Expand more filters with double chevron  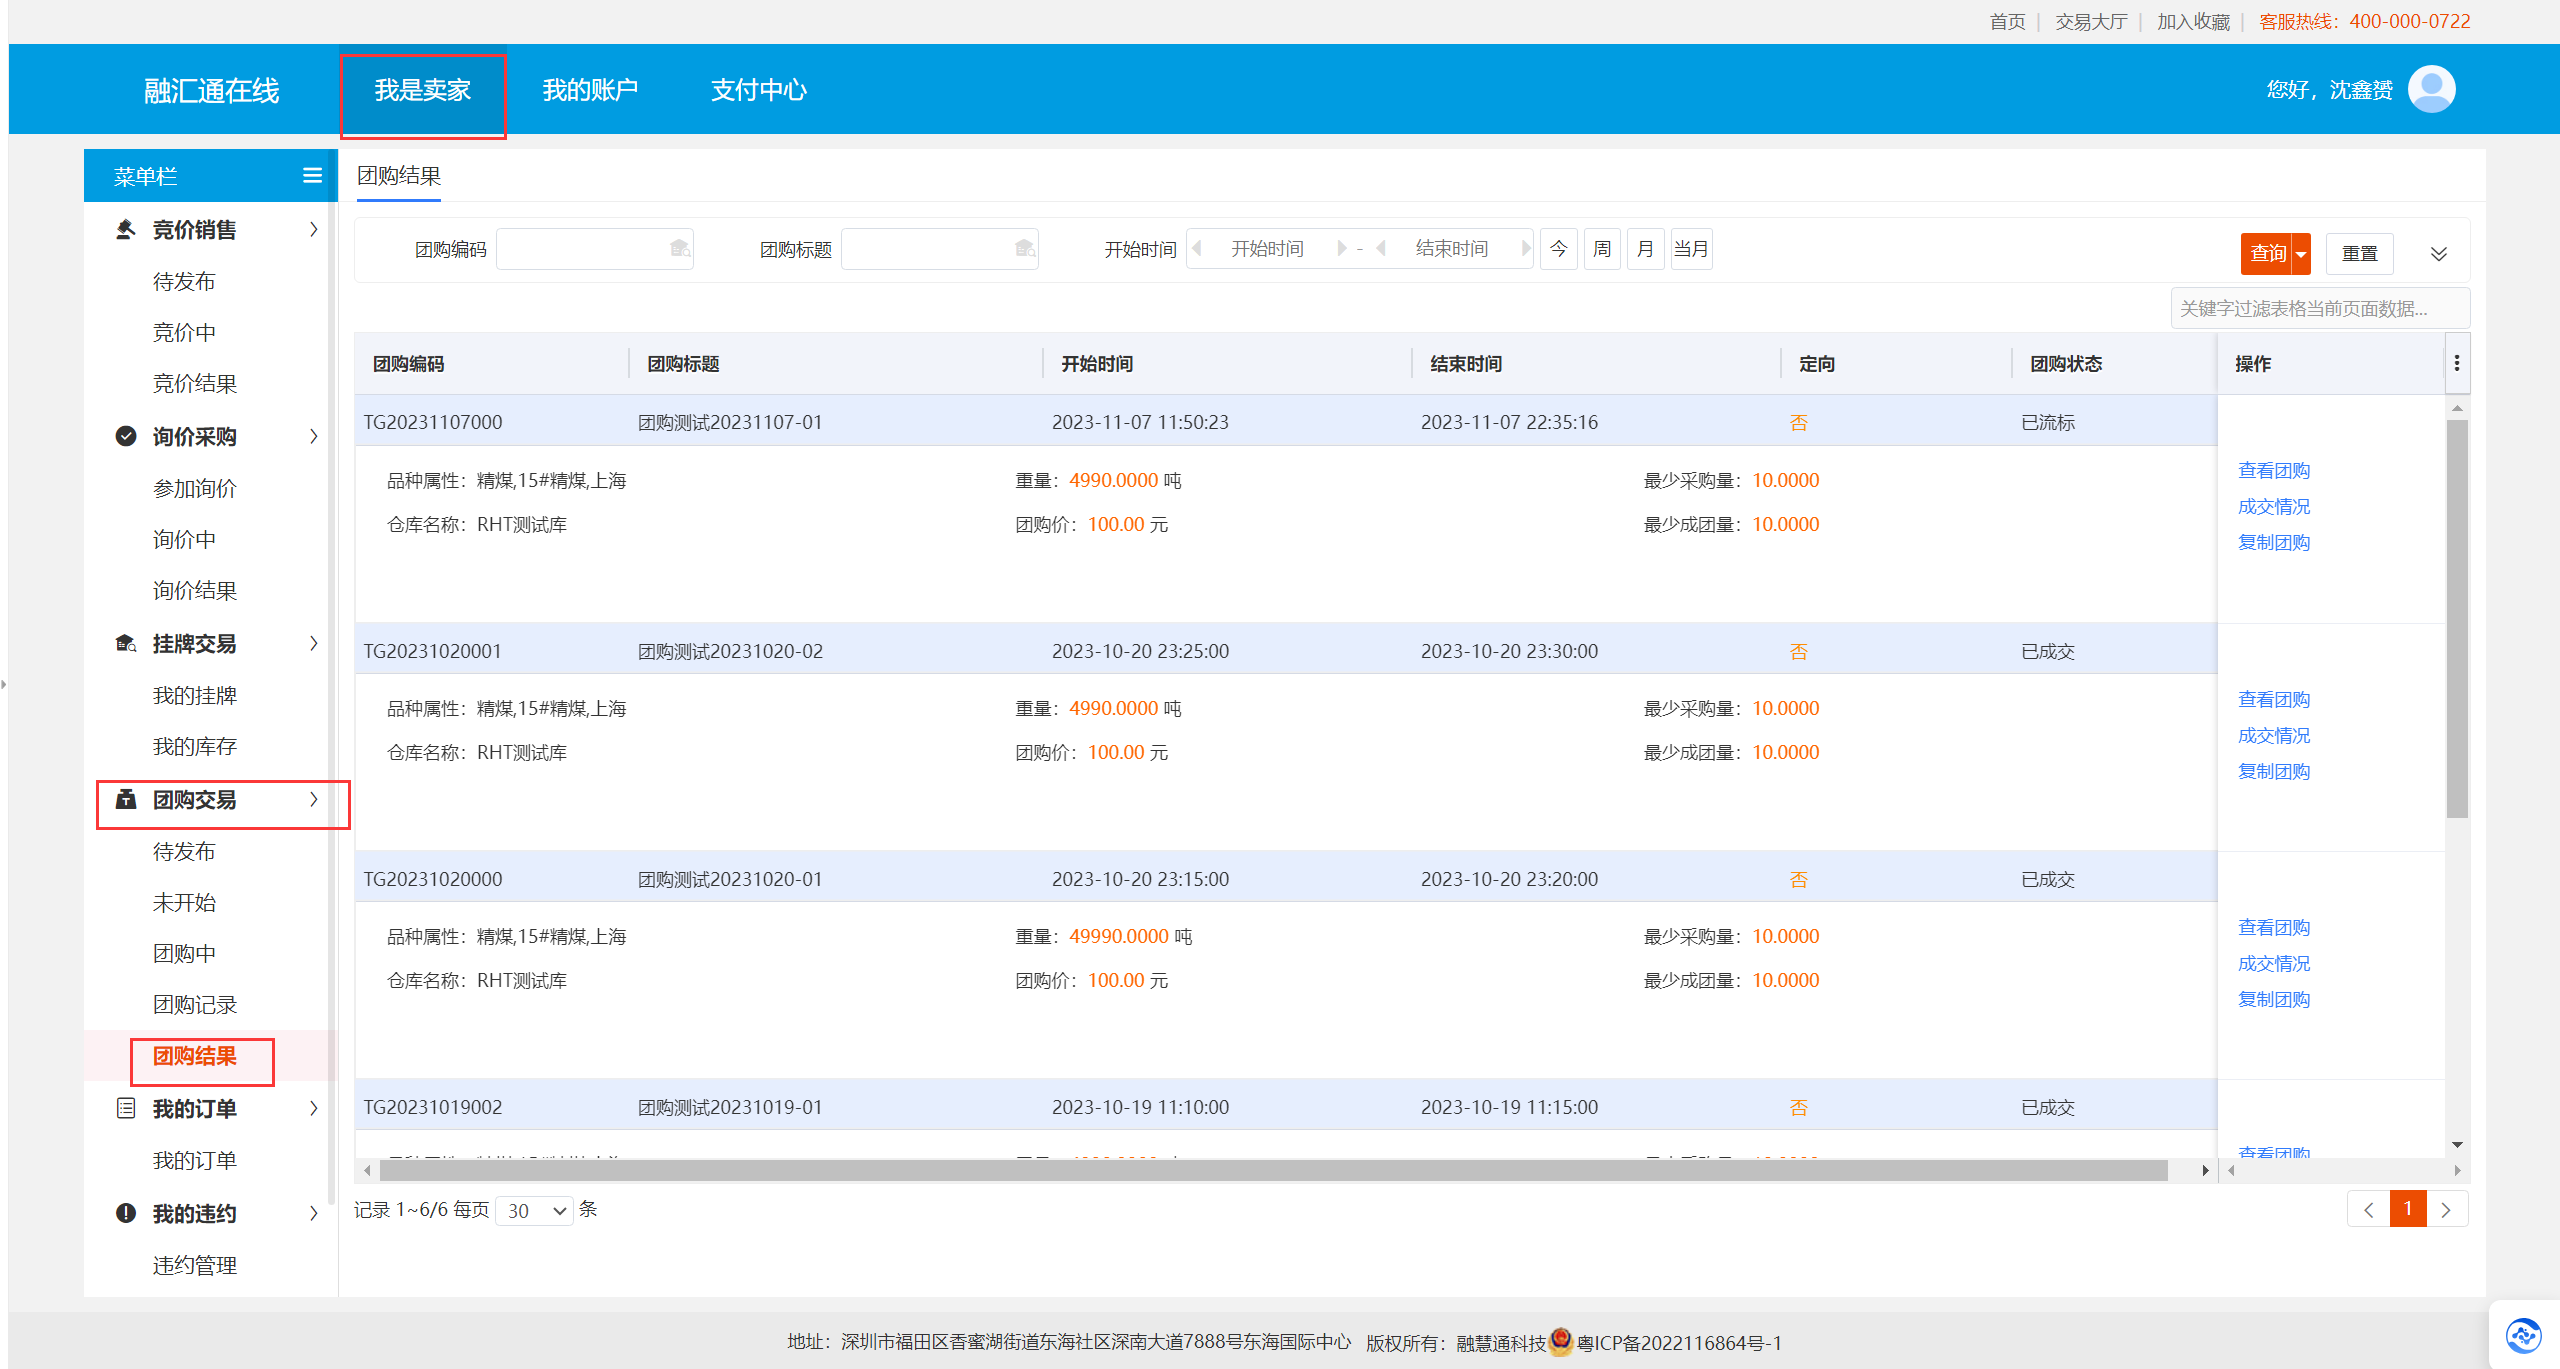2439,254
